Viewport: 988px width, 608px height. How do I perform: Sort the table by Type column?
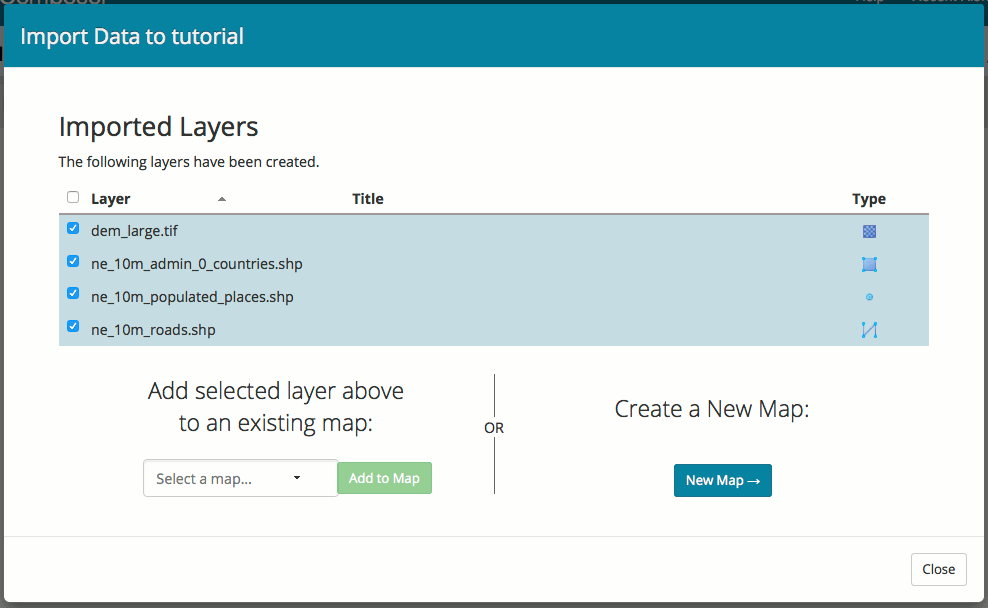click(868, 199)
